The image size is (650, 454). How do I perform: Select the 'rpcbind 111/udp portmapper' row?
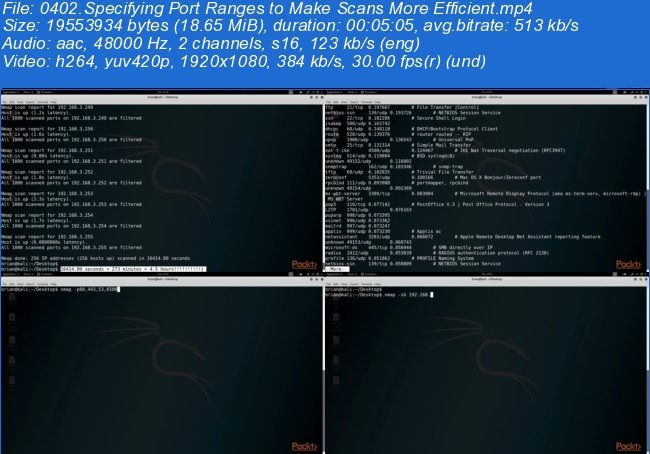397,183
